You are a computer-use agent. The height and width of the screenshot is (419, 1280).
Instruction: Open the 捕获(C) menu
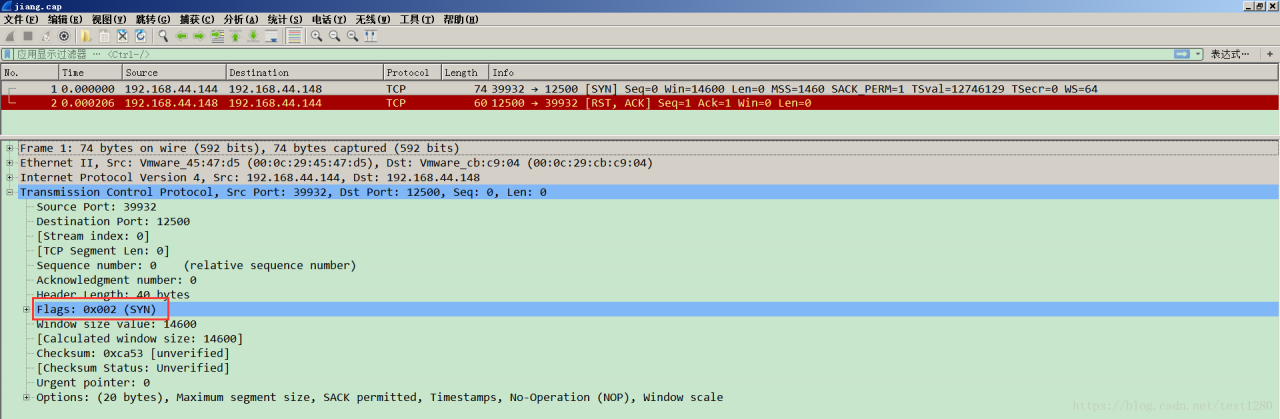(197, 19)
